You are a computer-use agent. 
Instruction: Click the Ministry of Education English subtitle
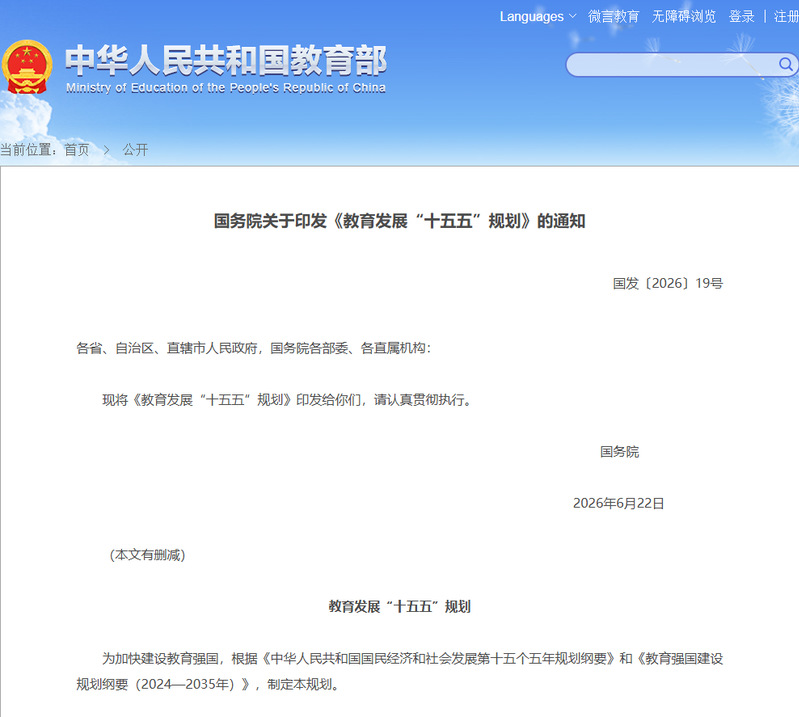pyautogui.click(x=226, y=88)
